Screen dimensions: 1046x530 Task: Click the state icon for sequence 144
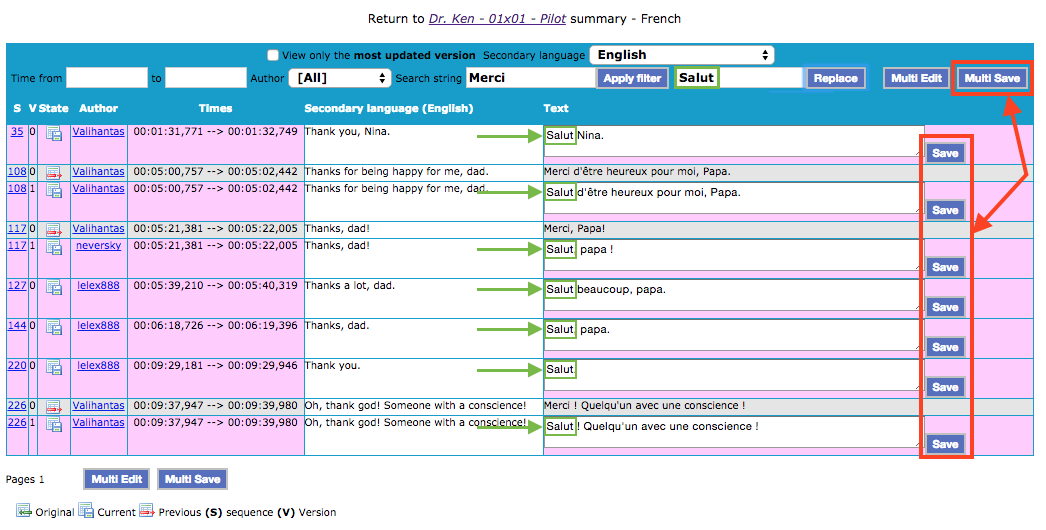click(54, 327)
